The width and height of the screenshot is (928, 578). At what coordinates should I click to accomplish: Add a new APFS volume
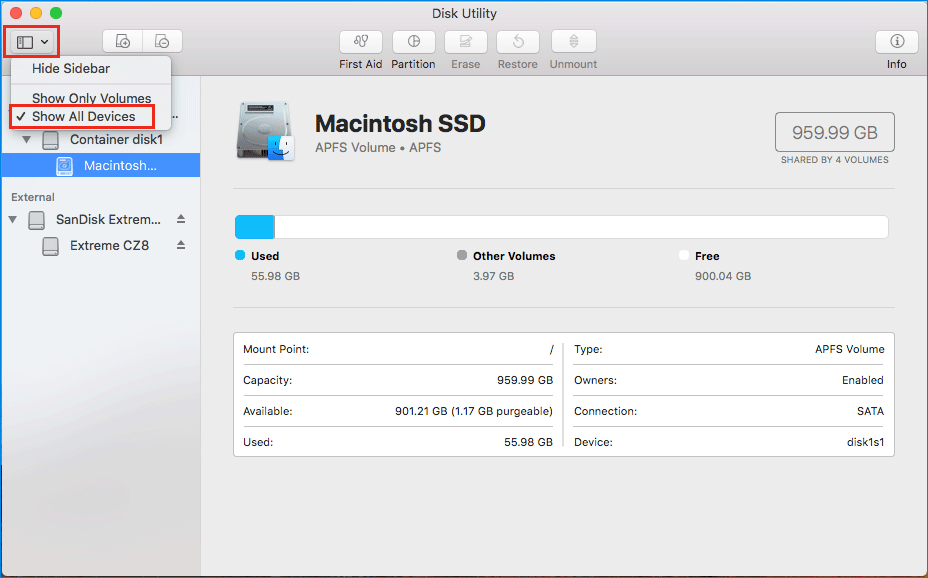point(122,41)
